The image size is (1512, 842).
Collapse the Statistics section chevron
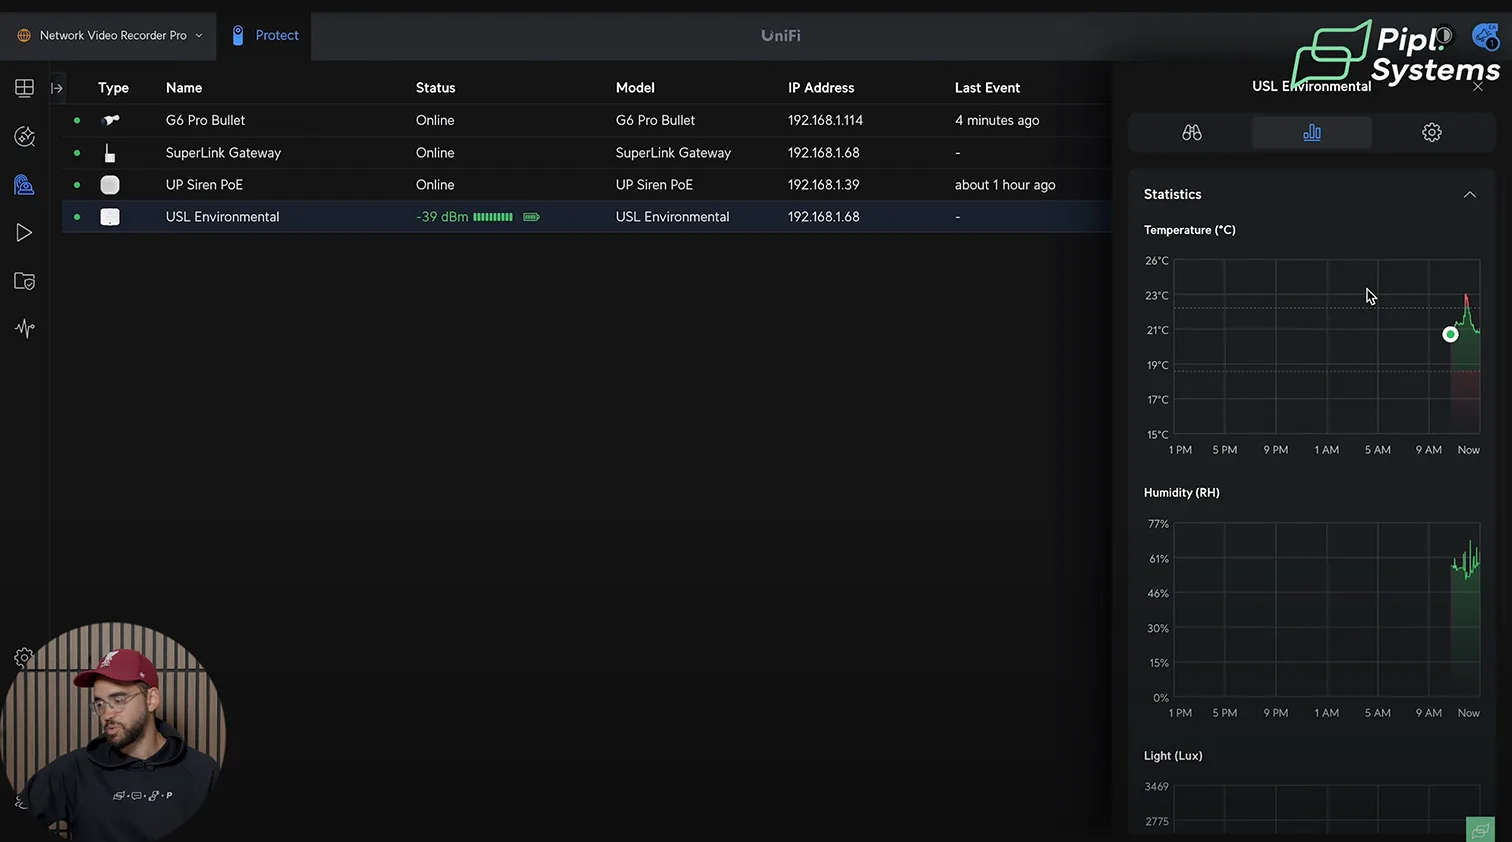point(1469,194)
